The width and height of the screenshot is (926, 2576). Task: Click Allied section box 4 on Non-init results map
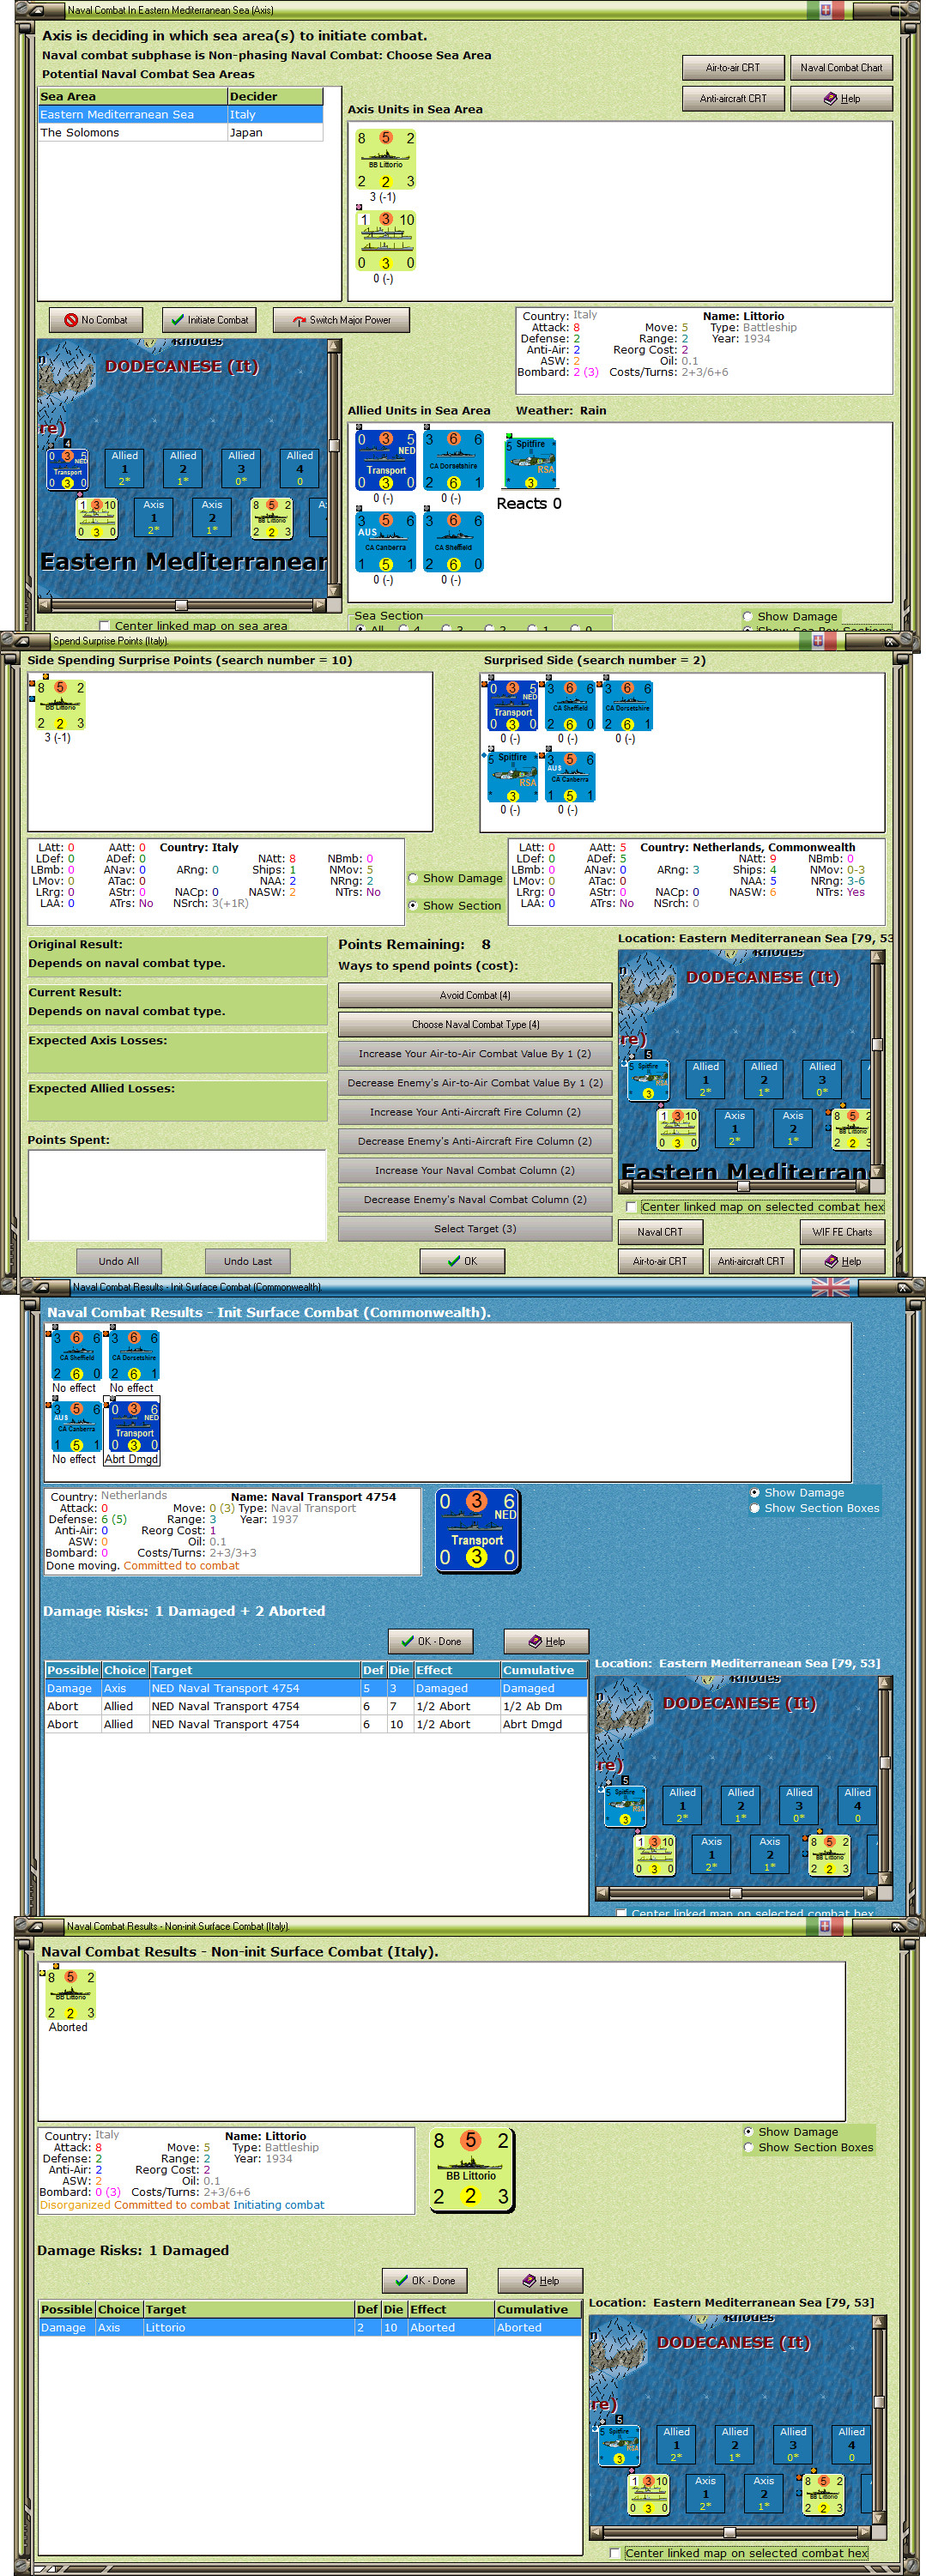point(851,2444)
